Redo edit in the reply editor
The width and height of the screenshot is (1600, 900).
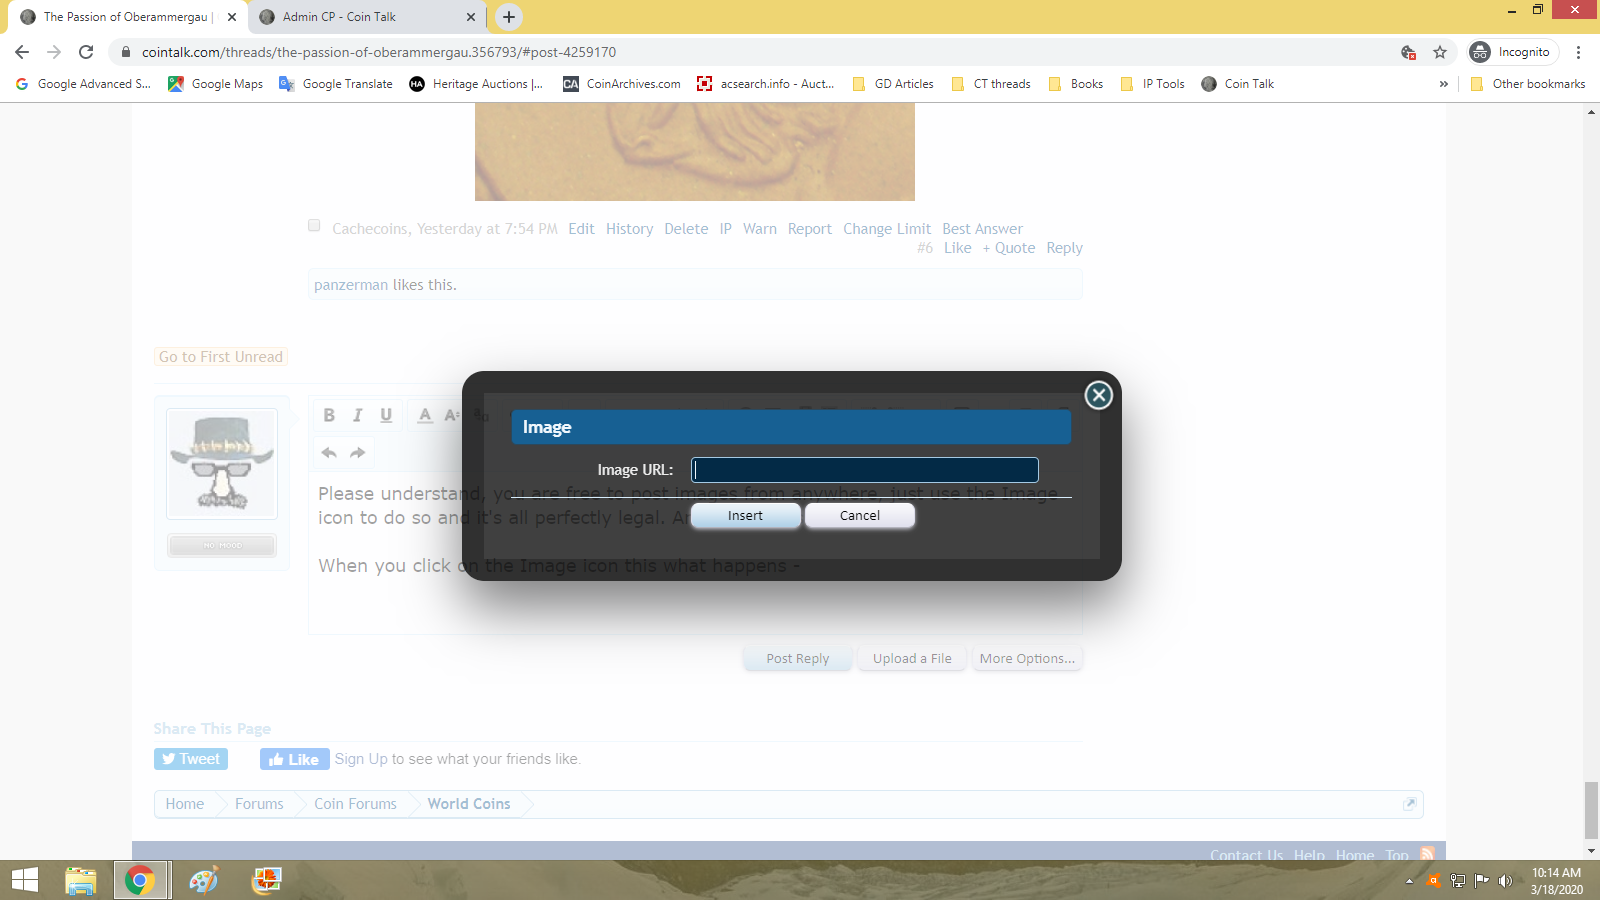pos(357,452)
